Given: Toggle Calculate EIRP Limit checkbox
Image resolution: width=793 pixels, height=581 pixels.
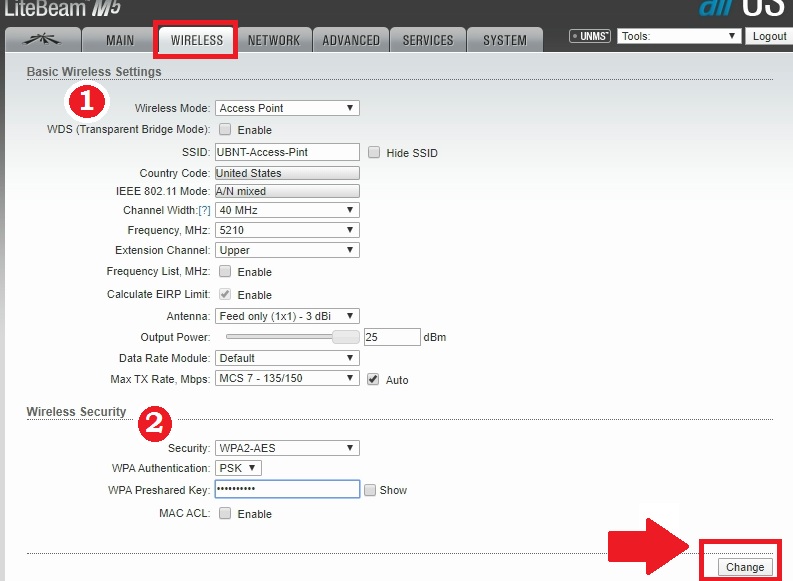Looking at the screenshot, I should pyautogui.click(x=225, y=294).
